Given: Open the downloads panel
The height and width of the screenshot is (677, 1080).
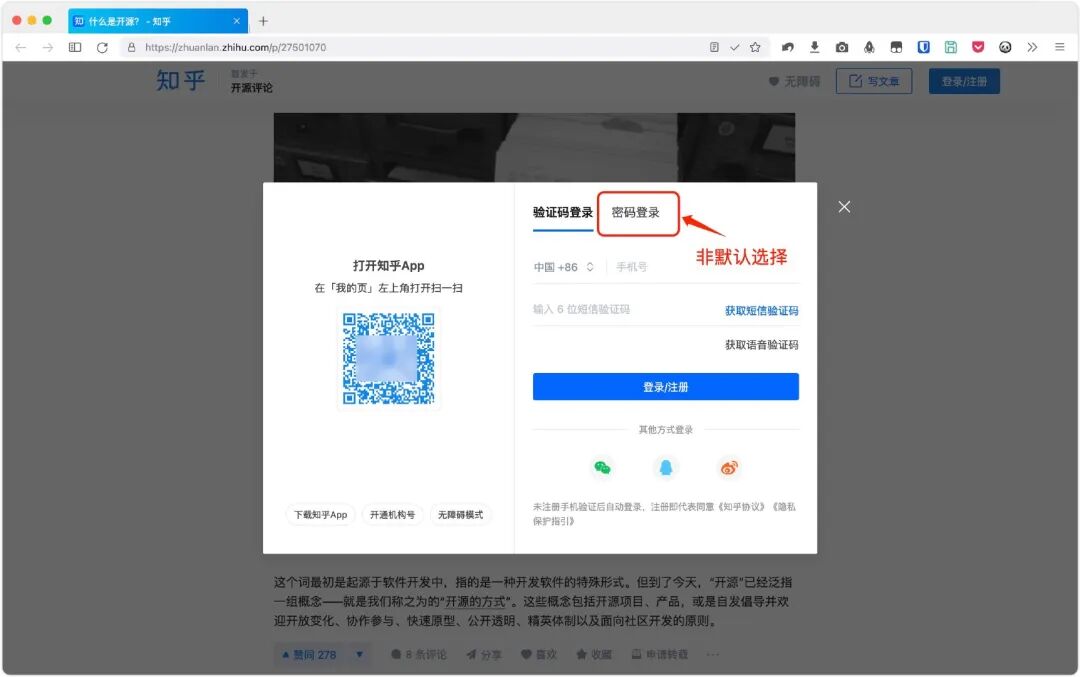Looking at the screenshot, I should pos(815,48).
